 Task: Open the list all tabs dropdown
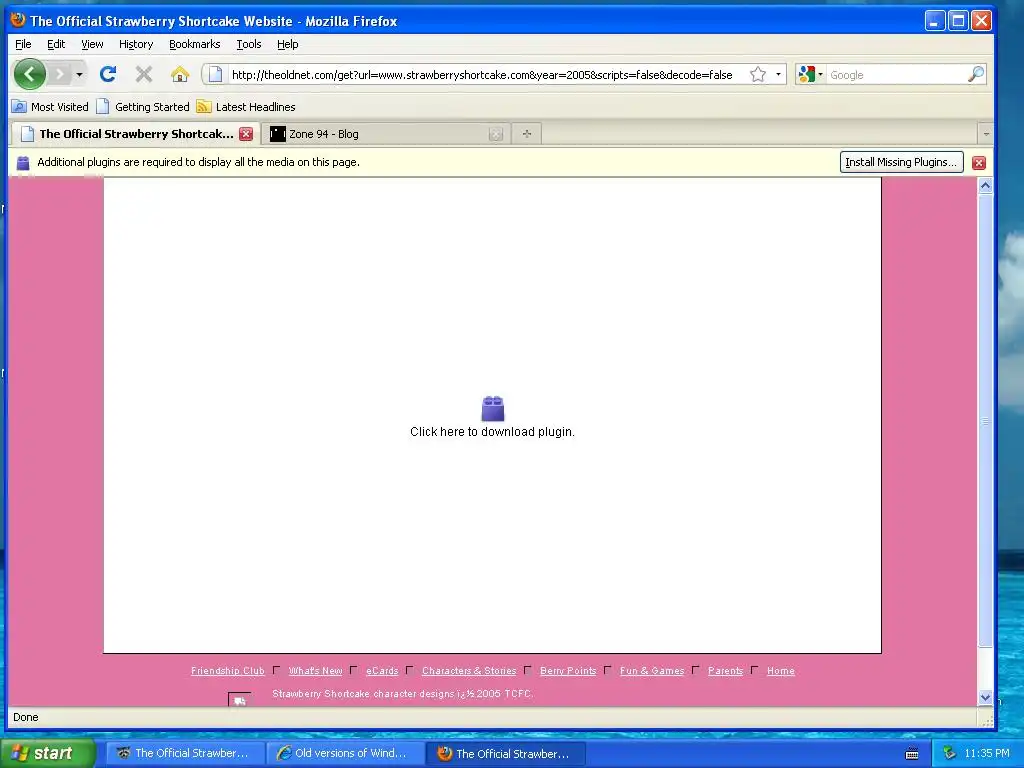(985, 134)
